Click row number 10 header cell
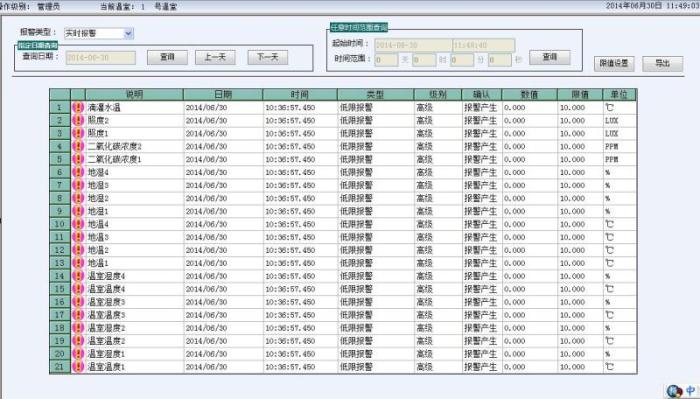Viewport: 700px width, 399px height. tap(60, 224)
